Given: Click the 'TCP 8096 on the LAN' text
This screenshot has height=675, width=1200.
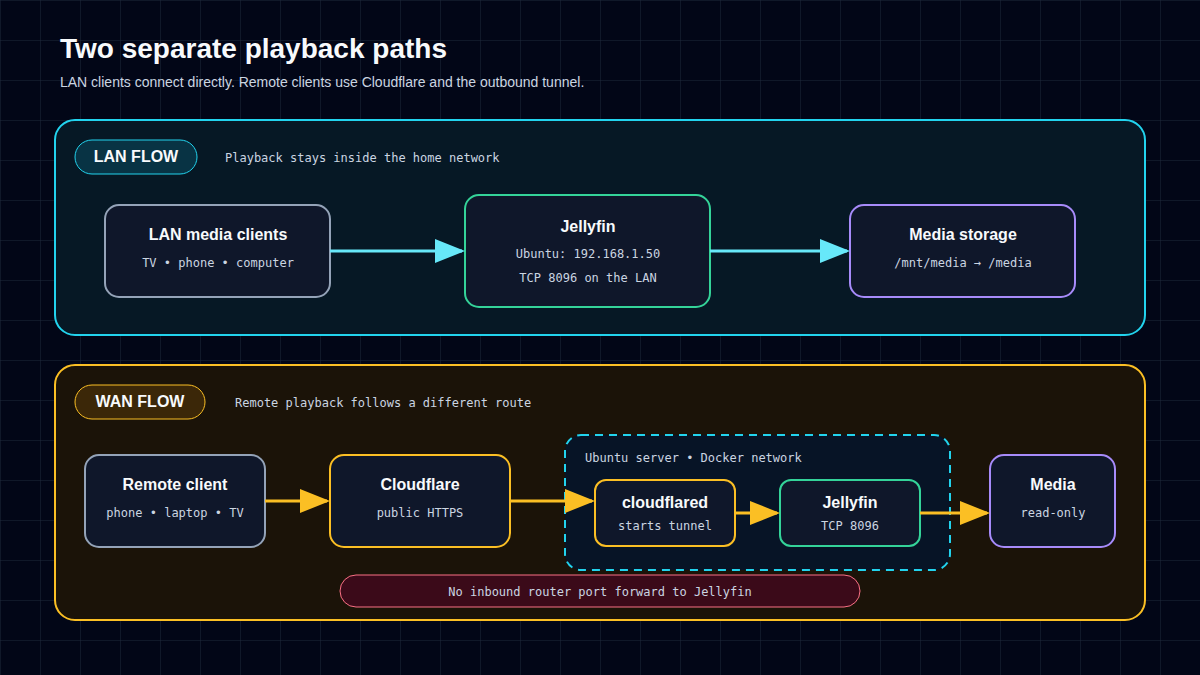Looking at the screenshot, I should tap(588, 278).
